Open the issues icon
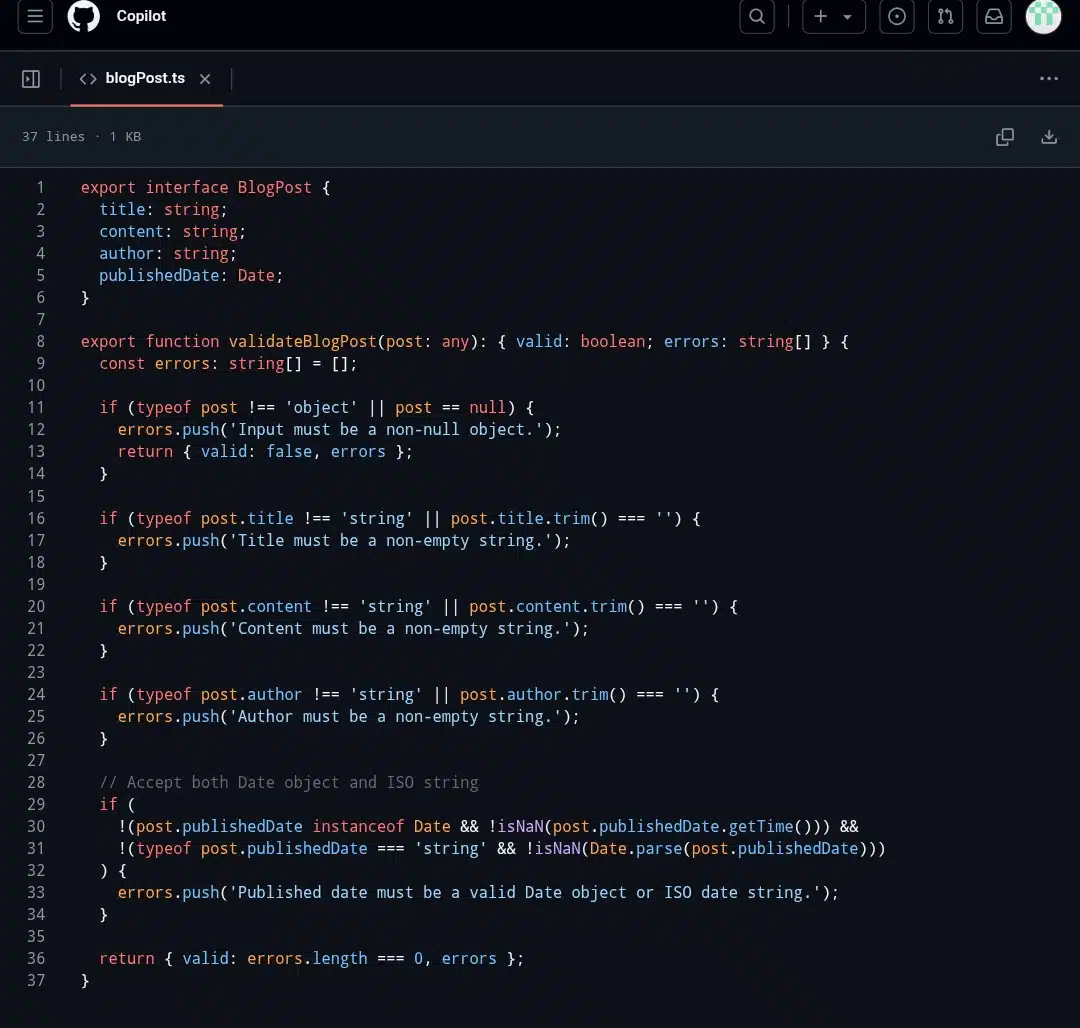The height and width of the screenshot is (1028, 1080). pyautogui.click(x=897, y=16)
